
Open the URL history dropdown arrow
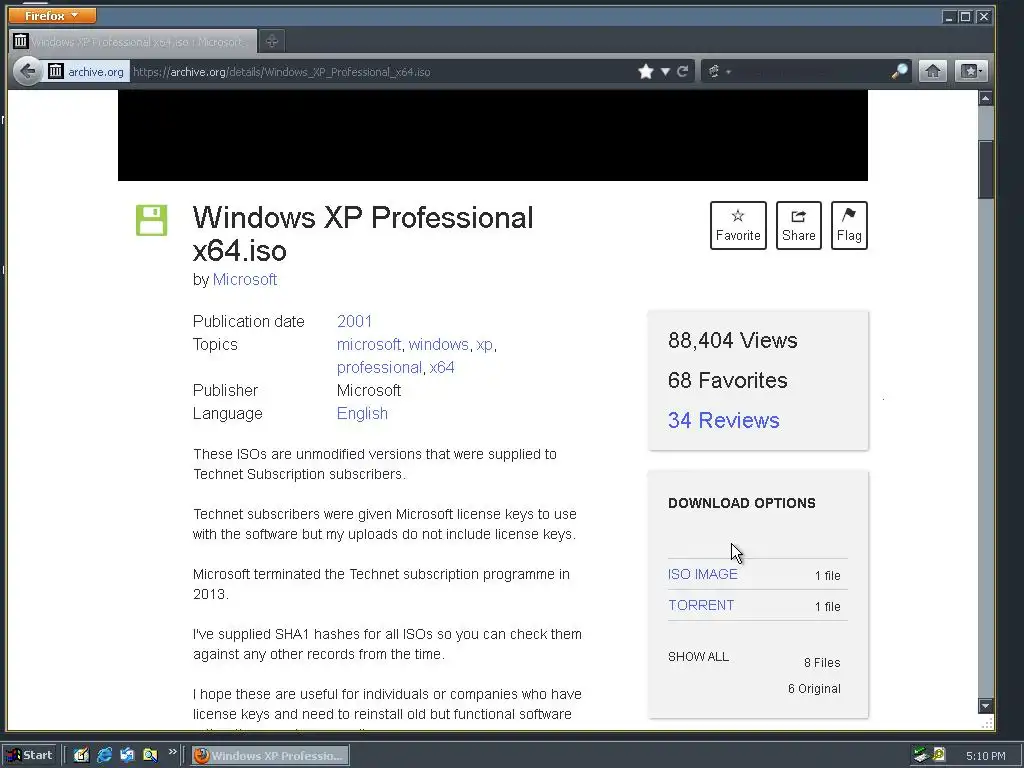click(x=665, y=72)
